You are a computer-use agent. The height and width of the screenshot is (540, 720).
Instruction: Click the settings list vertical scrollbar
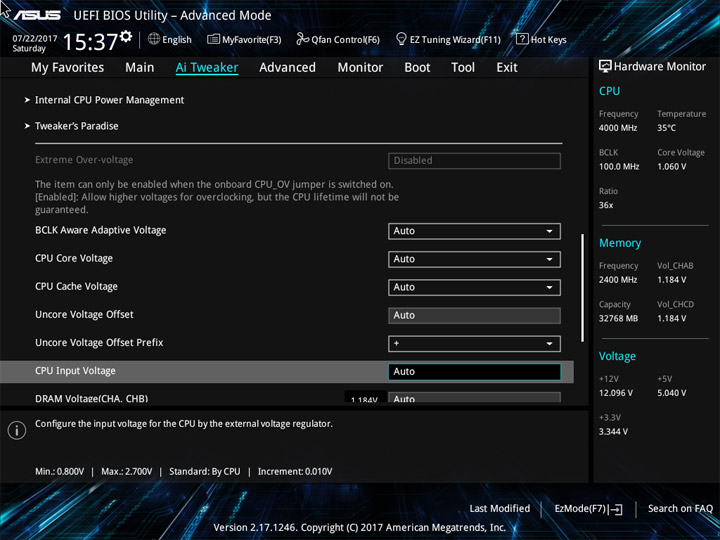point(582,288)
